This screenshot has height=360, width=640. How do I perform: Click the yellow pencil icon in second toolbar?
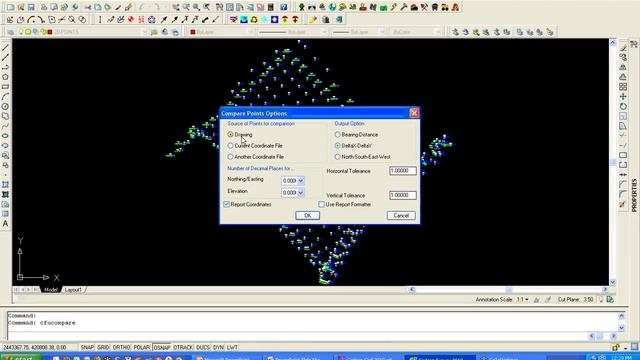tap(313, 19)
